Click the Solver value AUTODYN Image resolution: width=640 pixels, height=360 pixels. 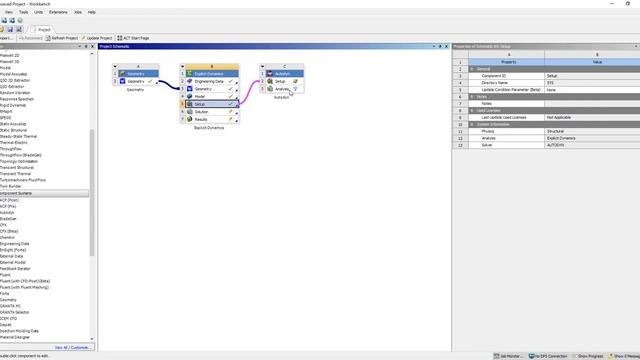pos(592,145)
